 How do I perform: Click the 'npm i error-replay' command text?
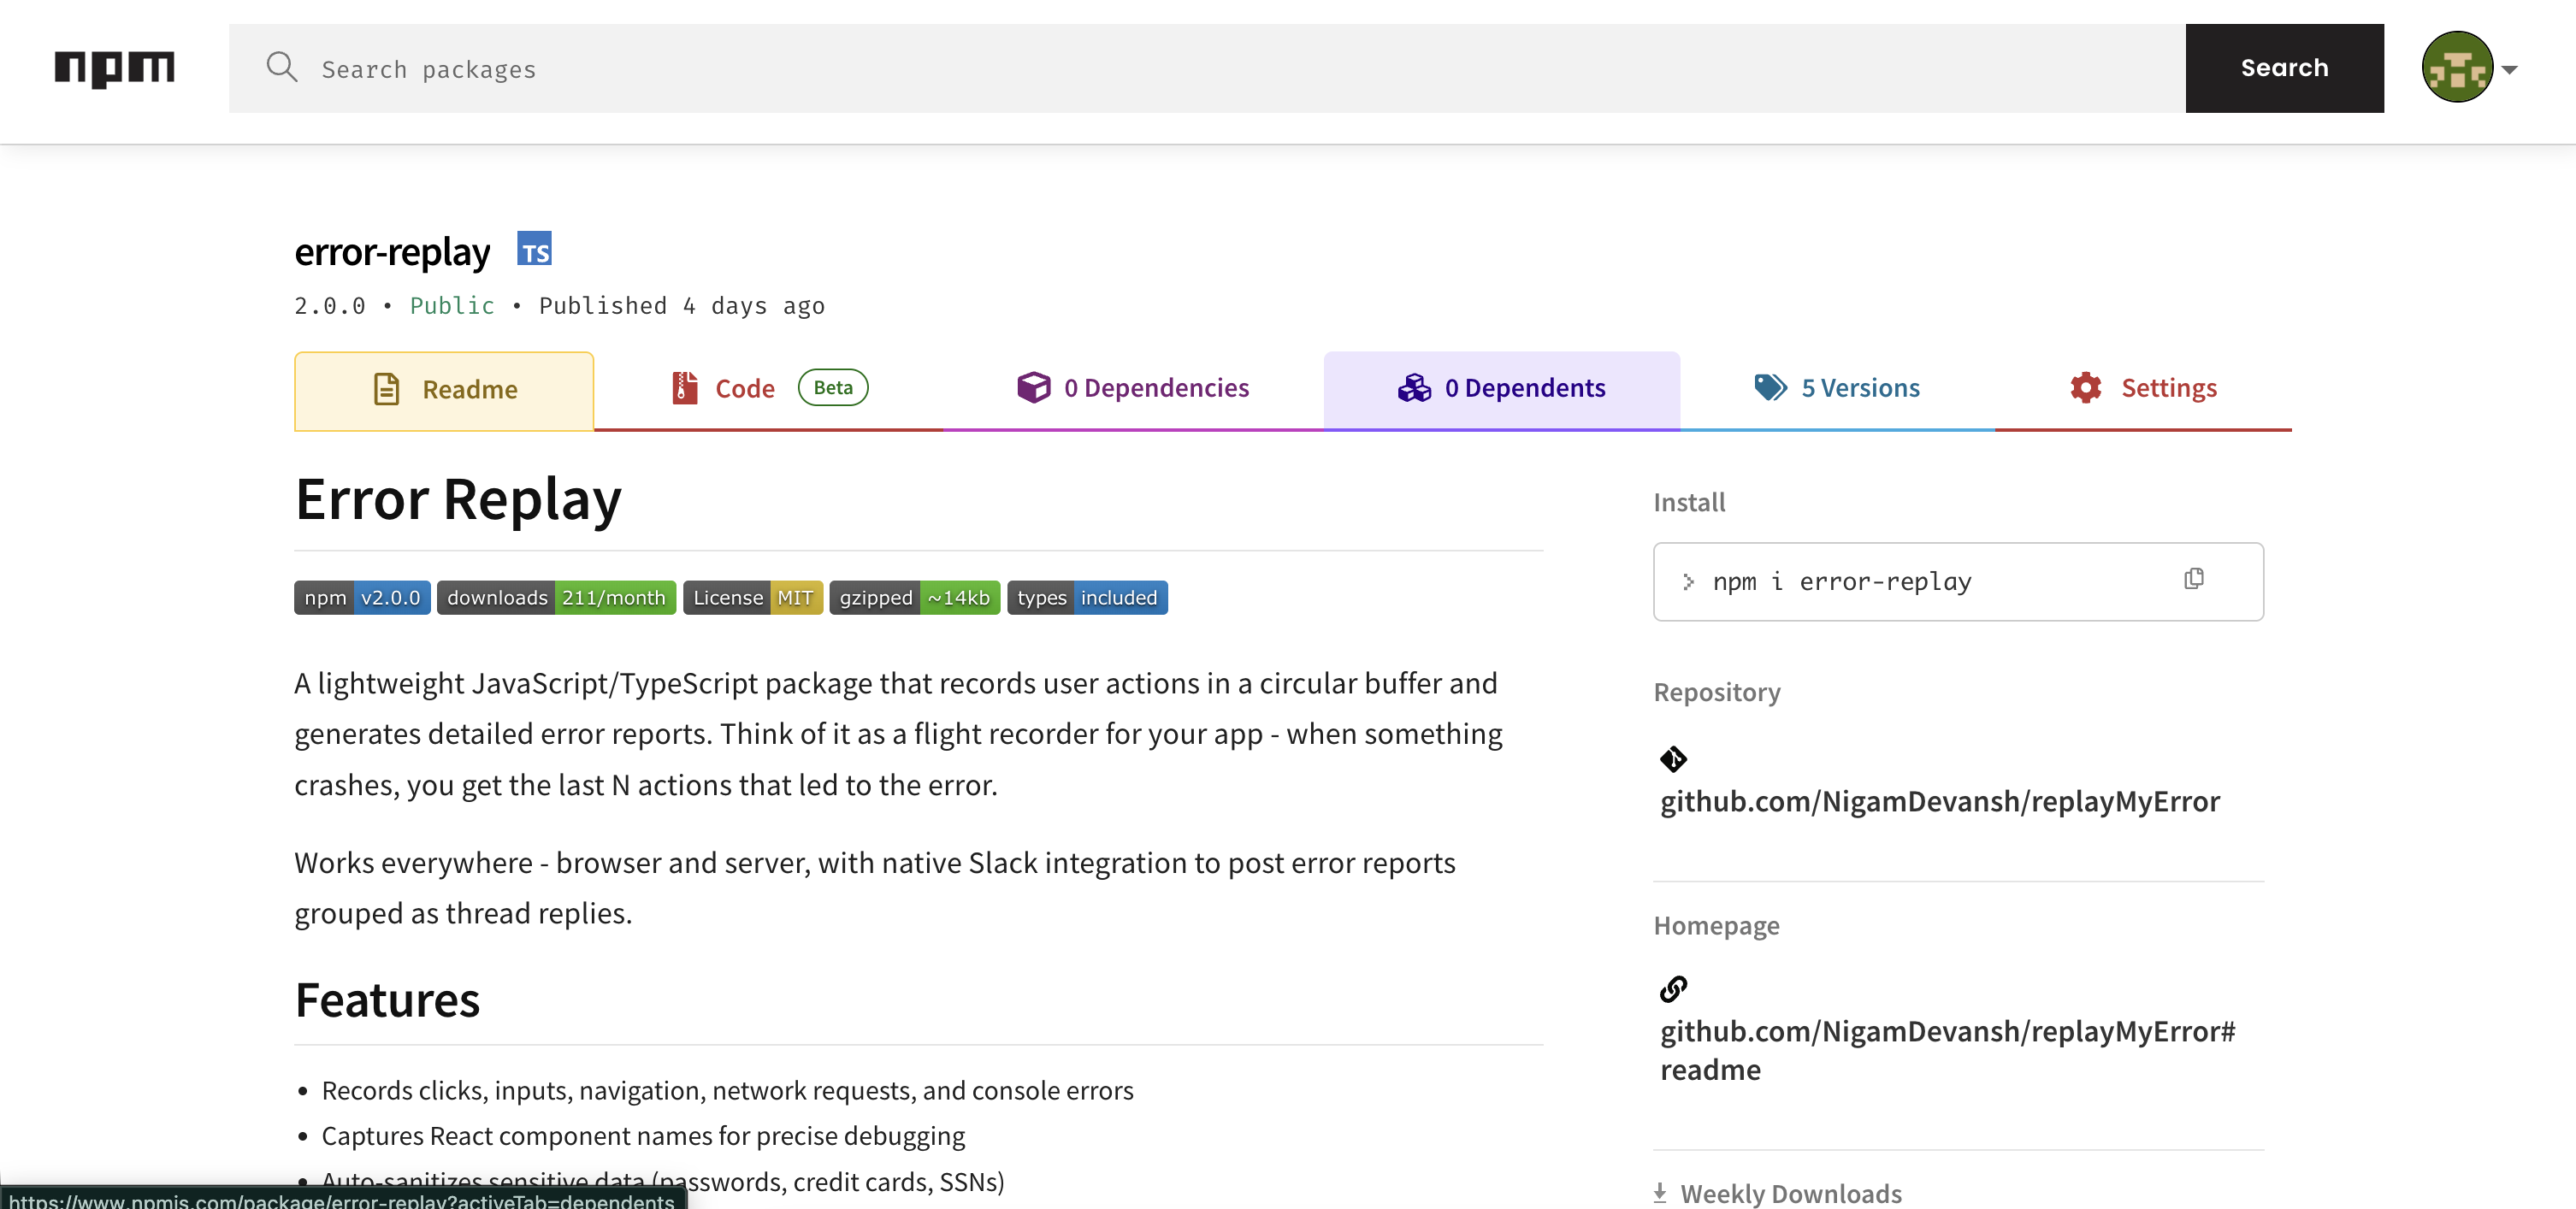(x=1842, y=581)
